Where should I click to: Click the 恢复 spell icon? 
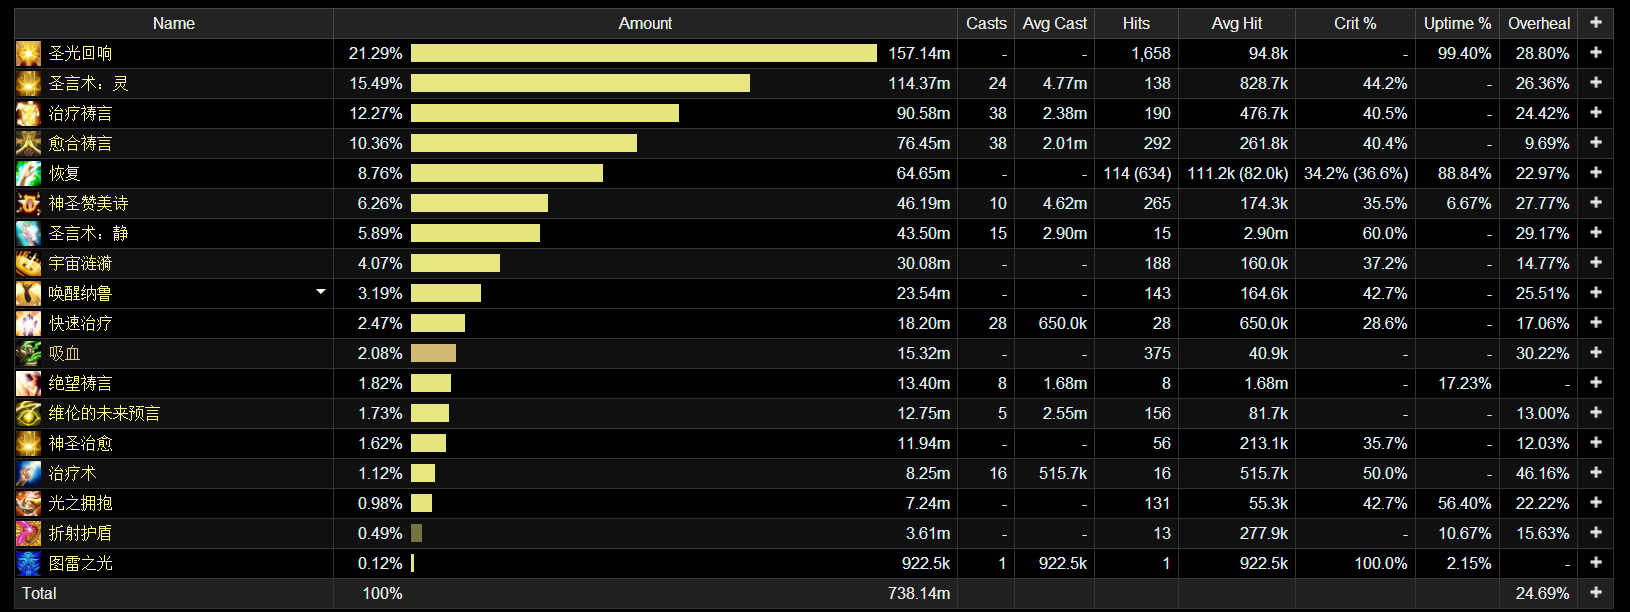pos(28,174)
